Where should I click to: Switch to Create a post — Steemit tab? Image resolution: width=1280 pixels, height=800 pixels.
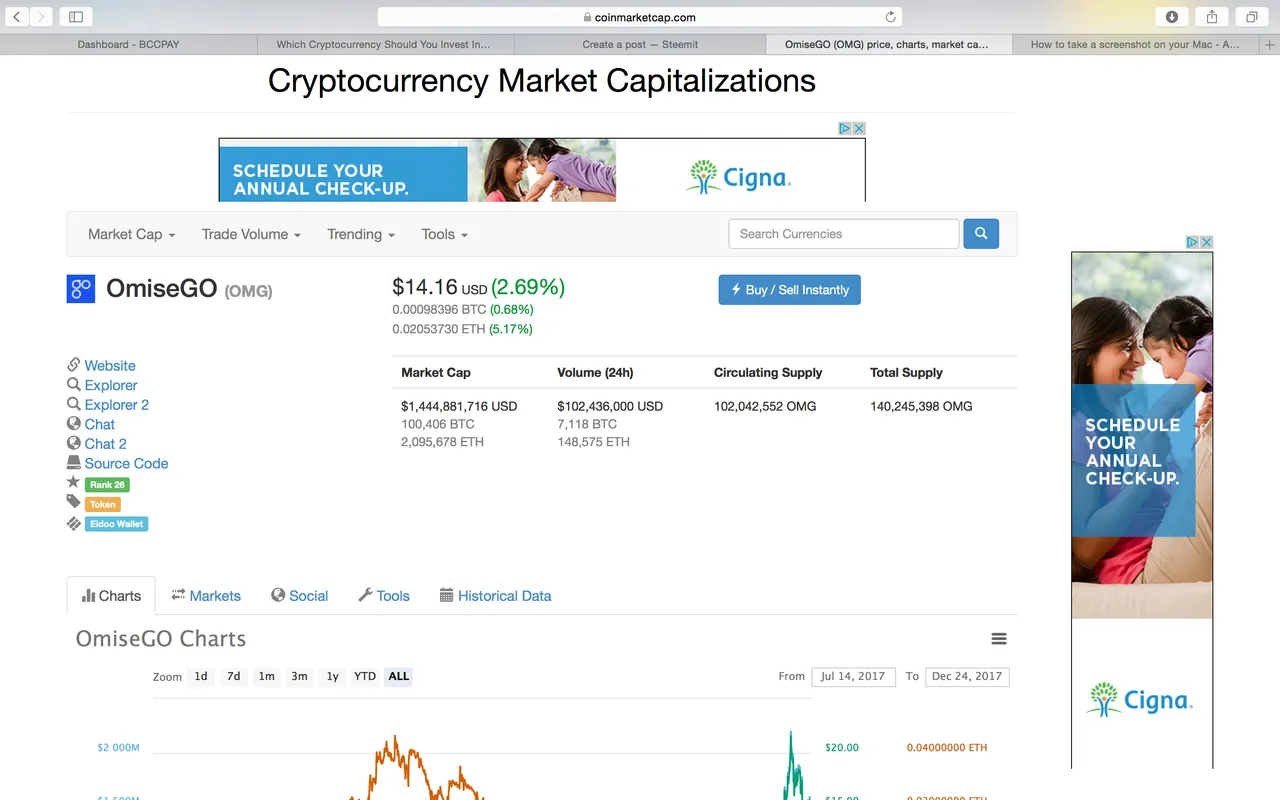pos(640,45)
